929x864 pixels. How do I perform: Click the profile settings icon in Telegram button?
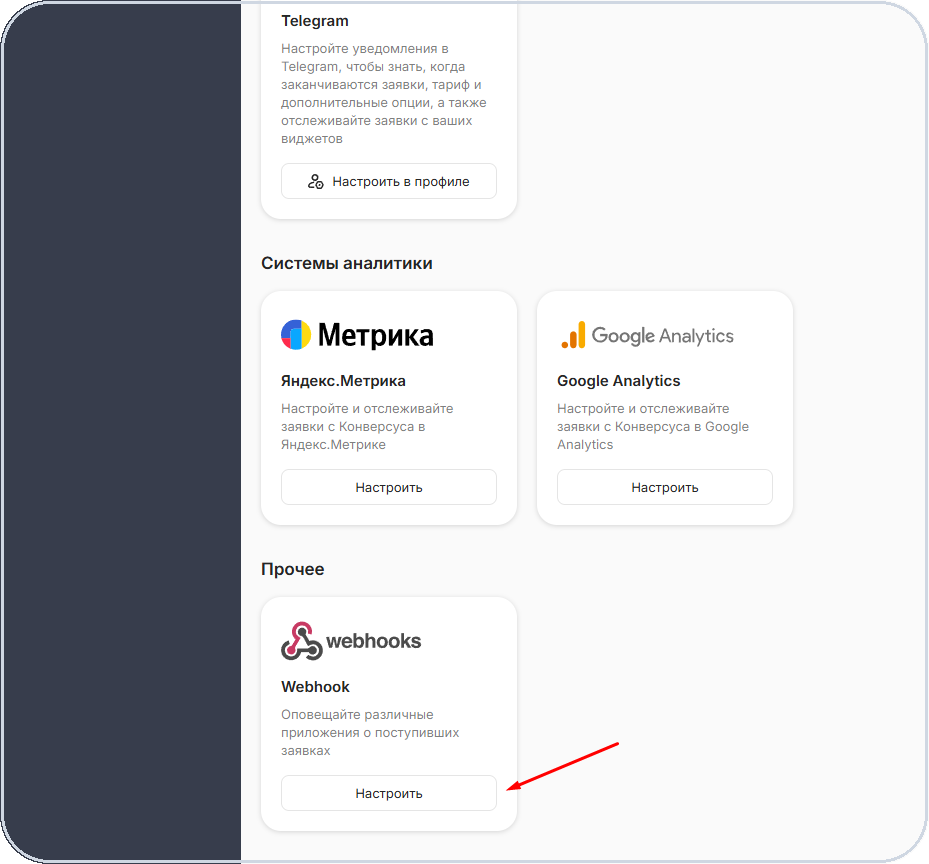316,181
